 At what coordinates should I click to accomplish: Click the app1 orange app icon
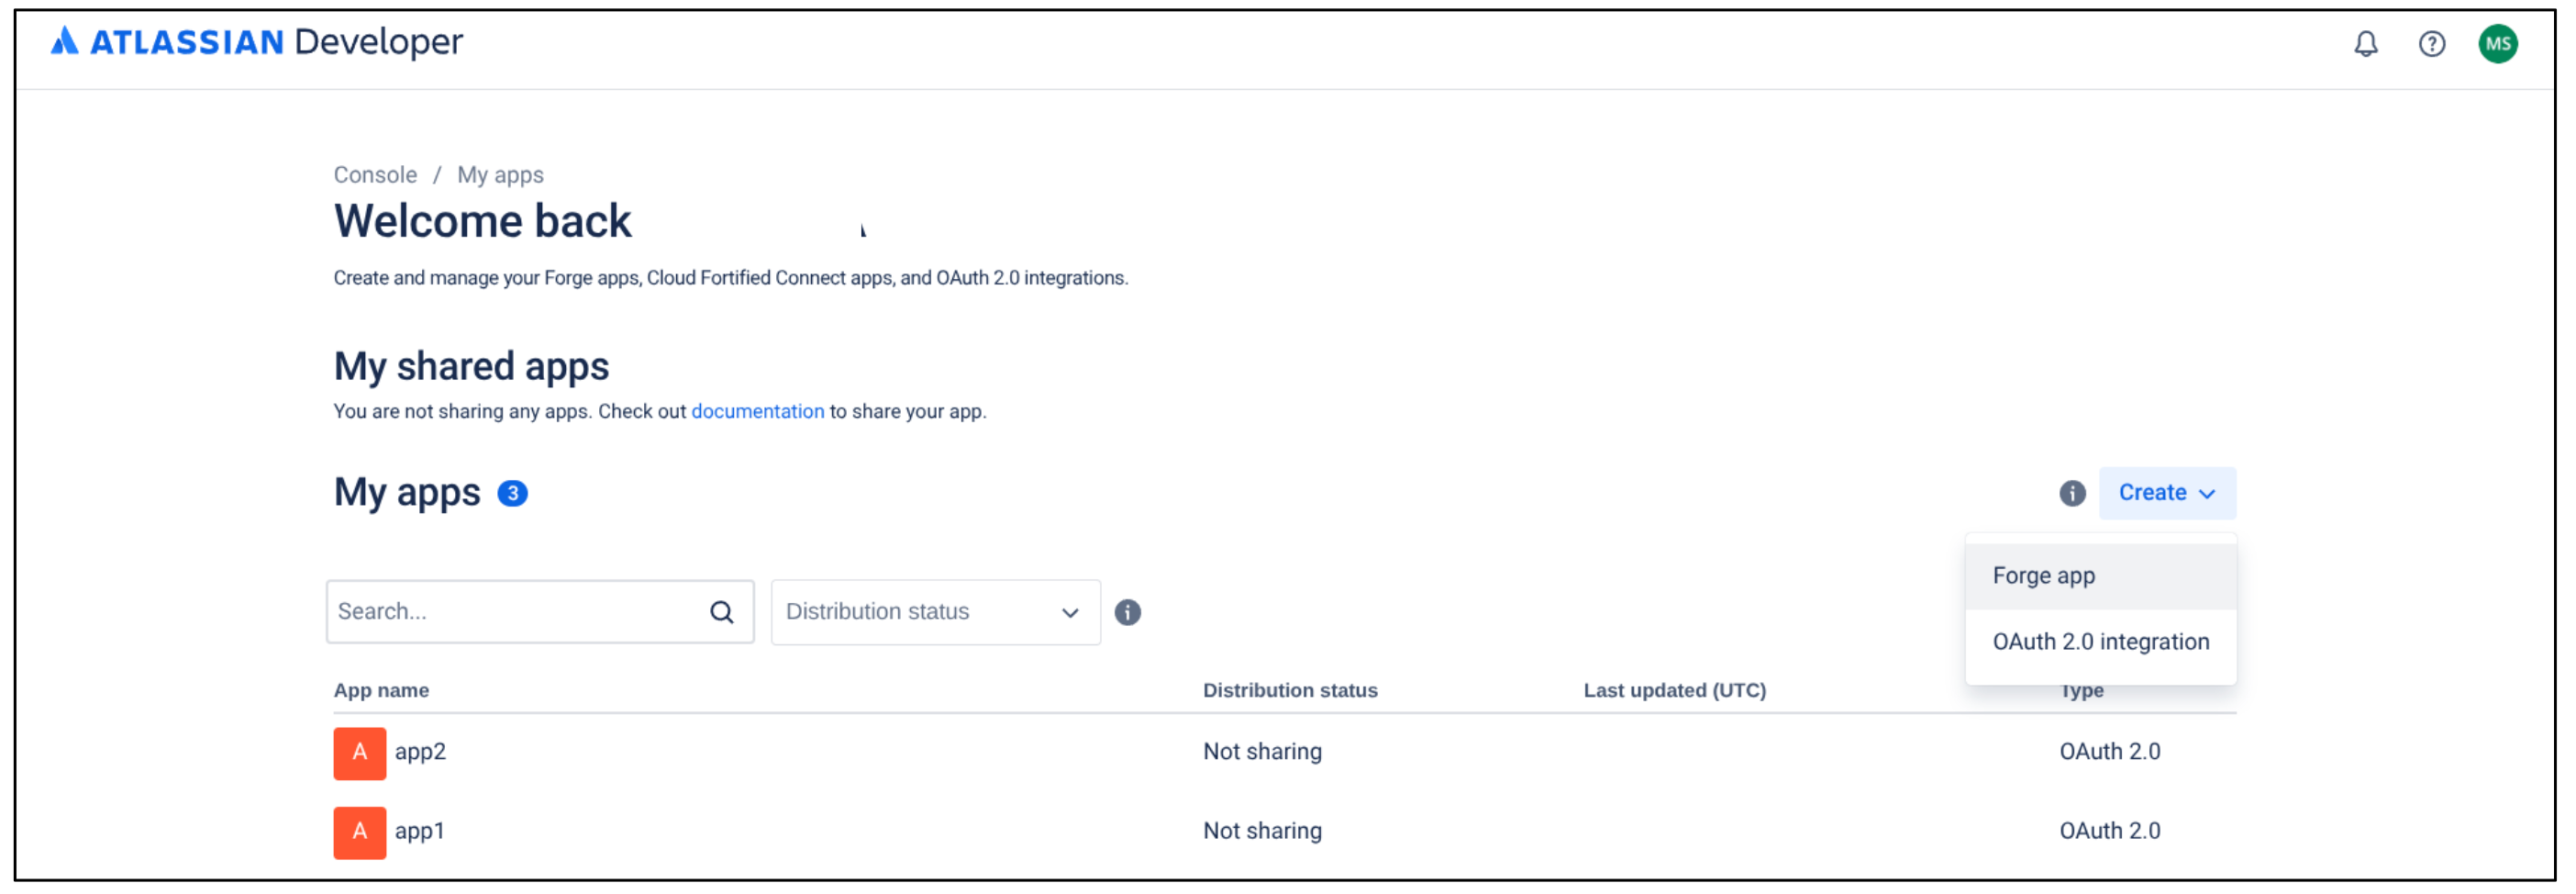359,832
